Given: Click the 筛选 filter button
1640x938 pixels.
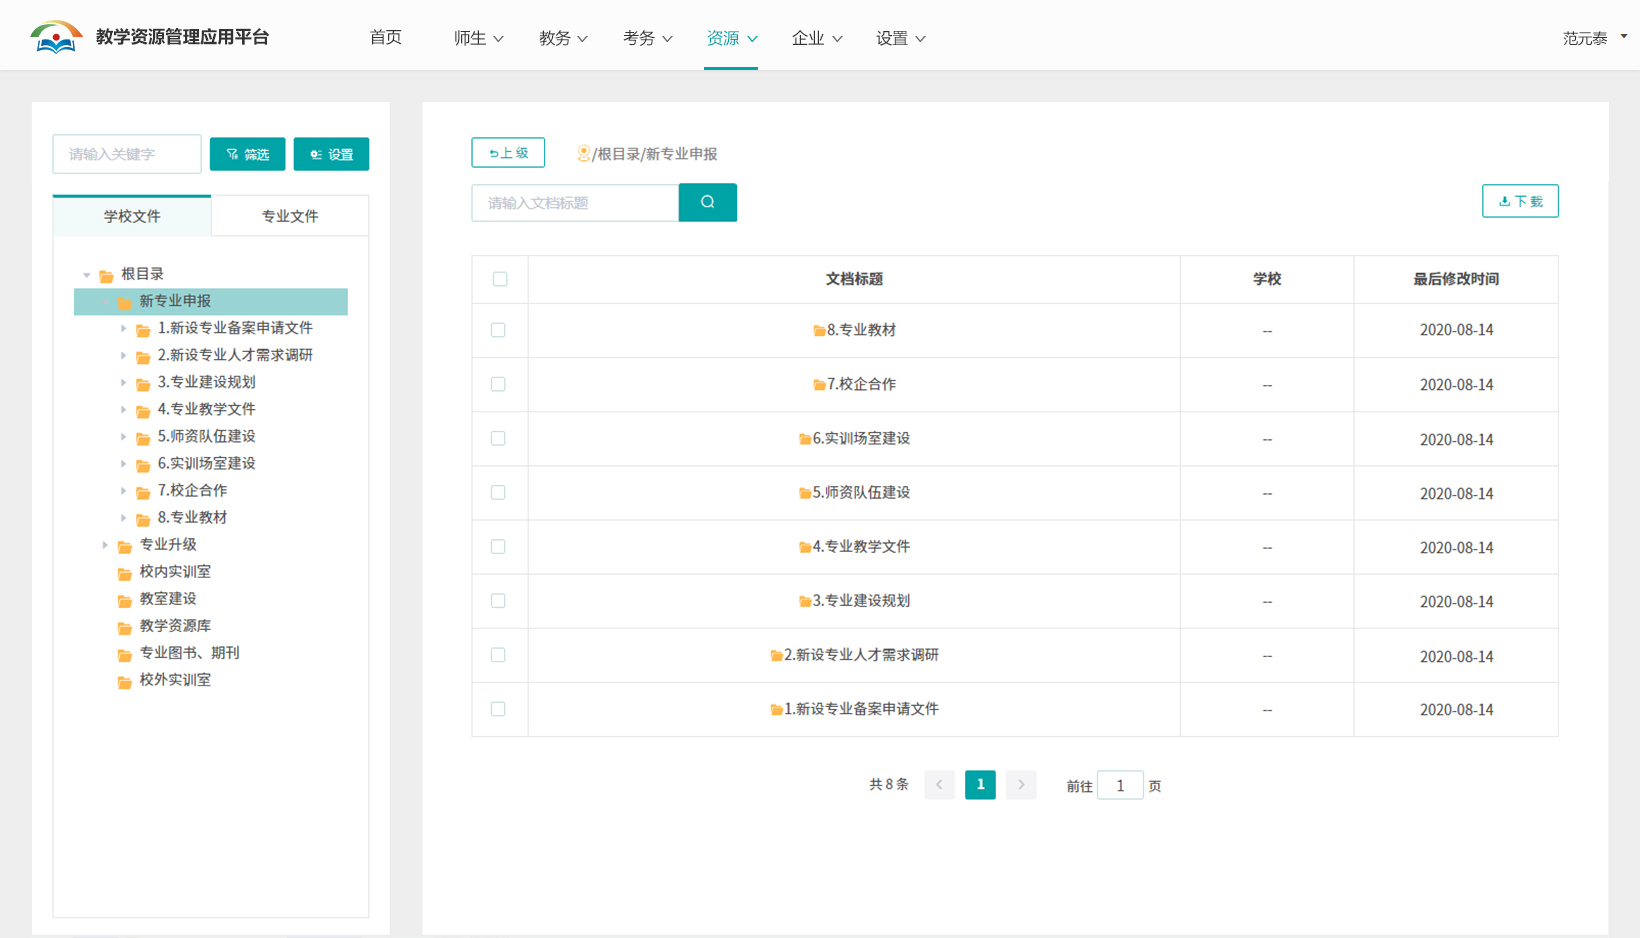Looking at the screenshot, I should click(x=248, y=154).
